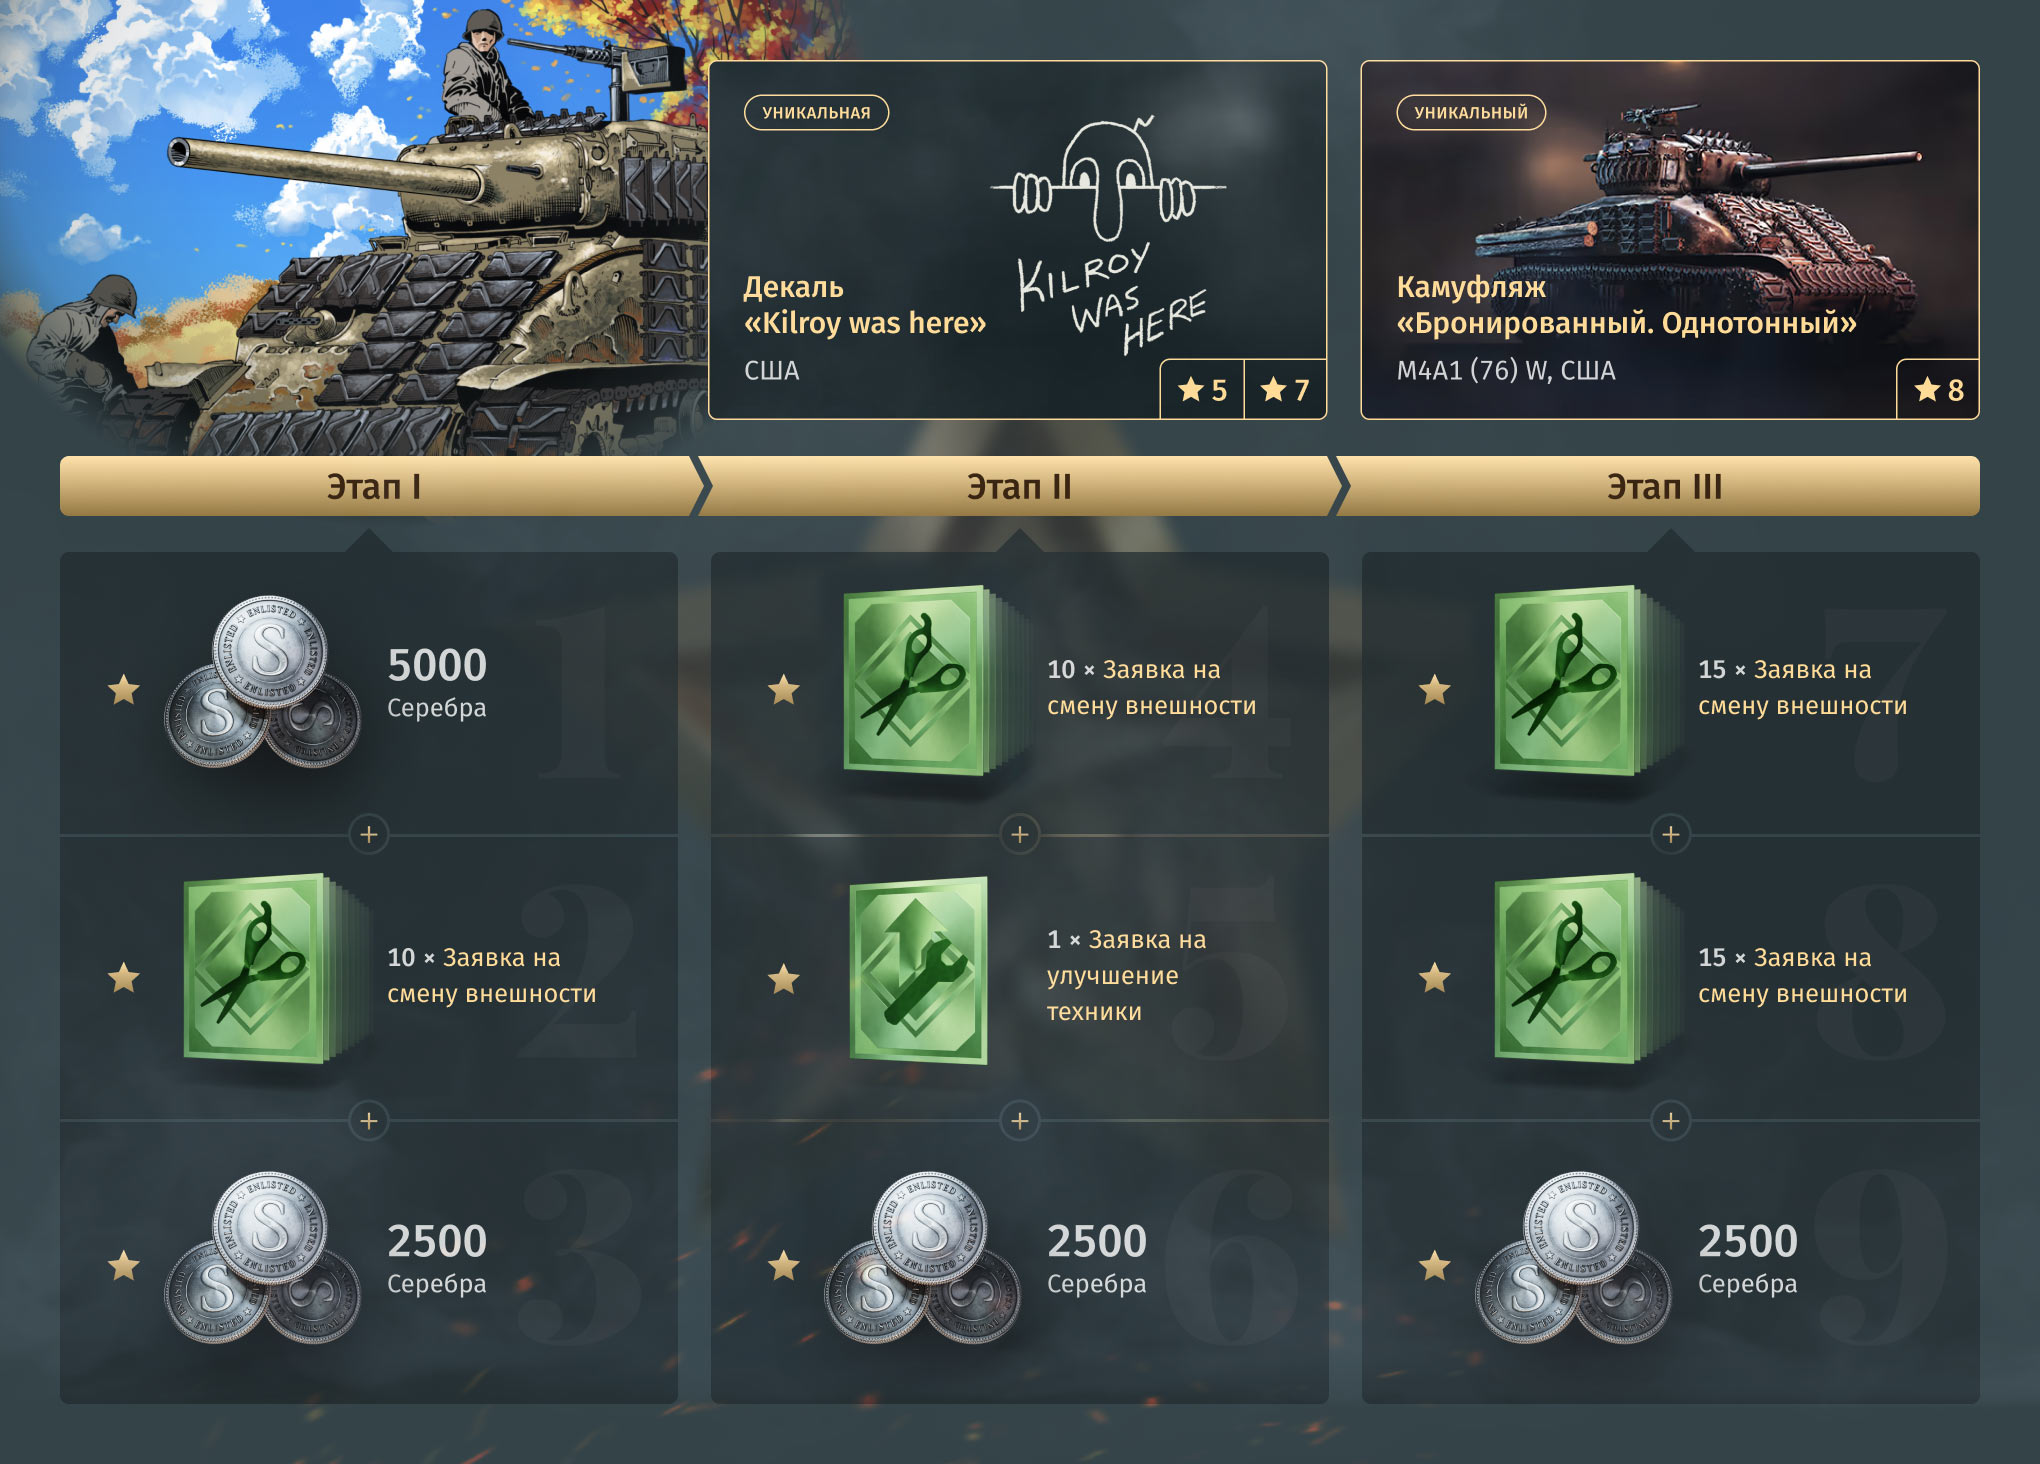The height and width of the screenshot is (1464, 2040).
Task: Click the wrench vehicle upgrade ticket icon
Action: tap(919, 970)
